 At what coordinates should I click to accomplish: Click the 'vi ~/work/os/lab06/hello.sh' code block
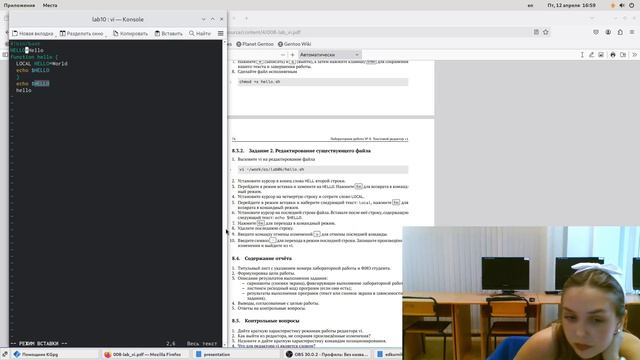coord(322,169)
